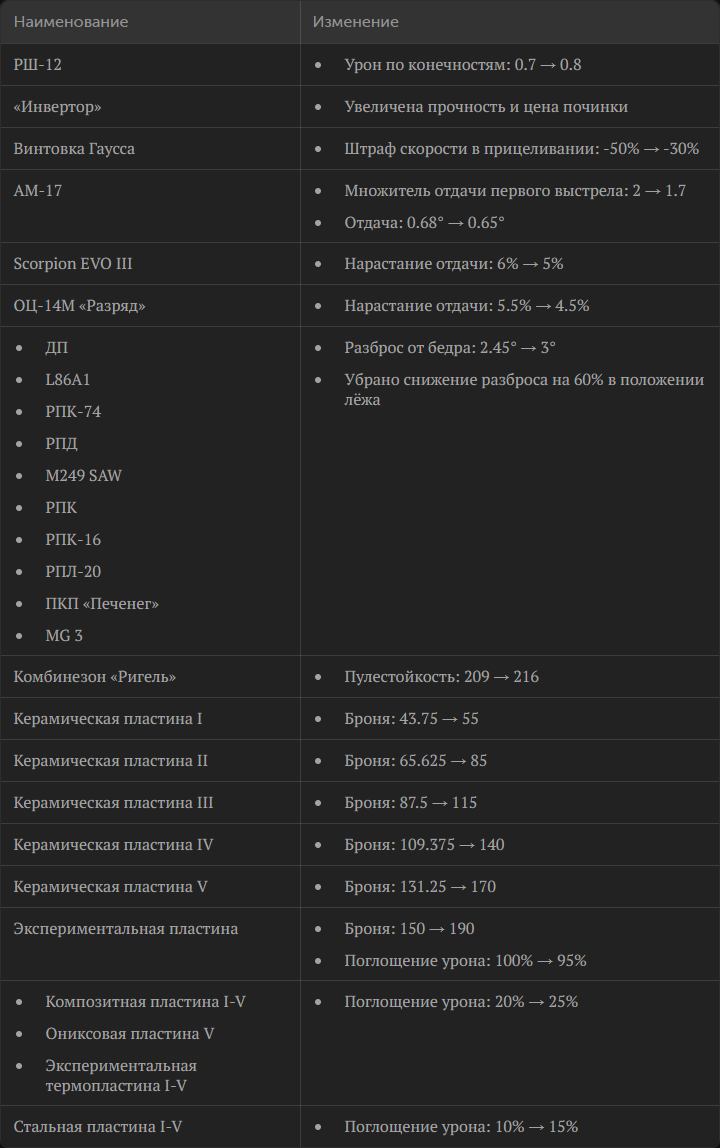The height and width of the screenshot is (1148, 720).
Task: Select ПКП «Печенег» list item
Action: coord(102,603)
